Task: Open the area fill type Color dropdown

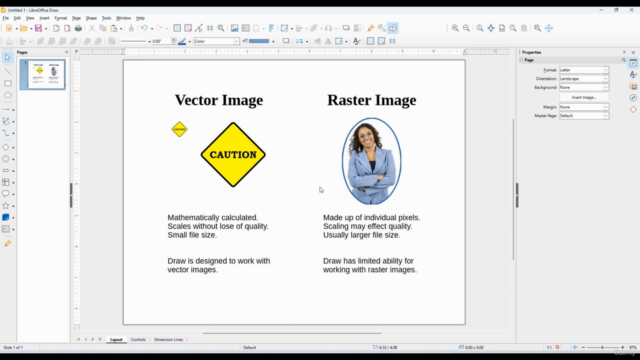Action: point(217,41)
